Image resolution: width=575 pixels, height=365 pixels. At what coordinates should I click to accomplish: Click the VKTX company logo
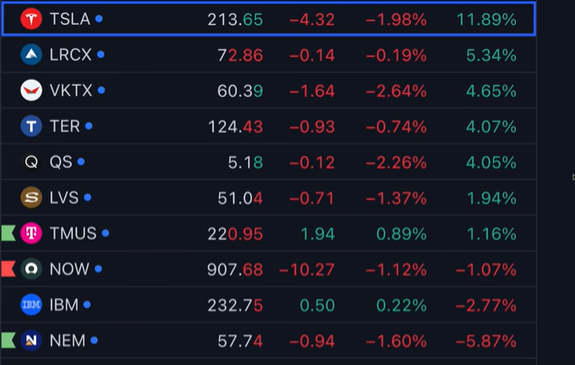31,90
